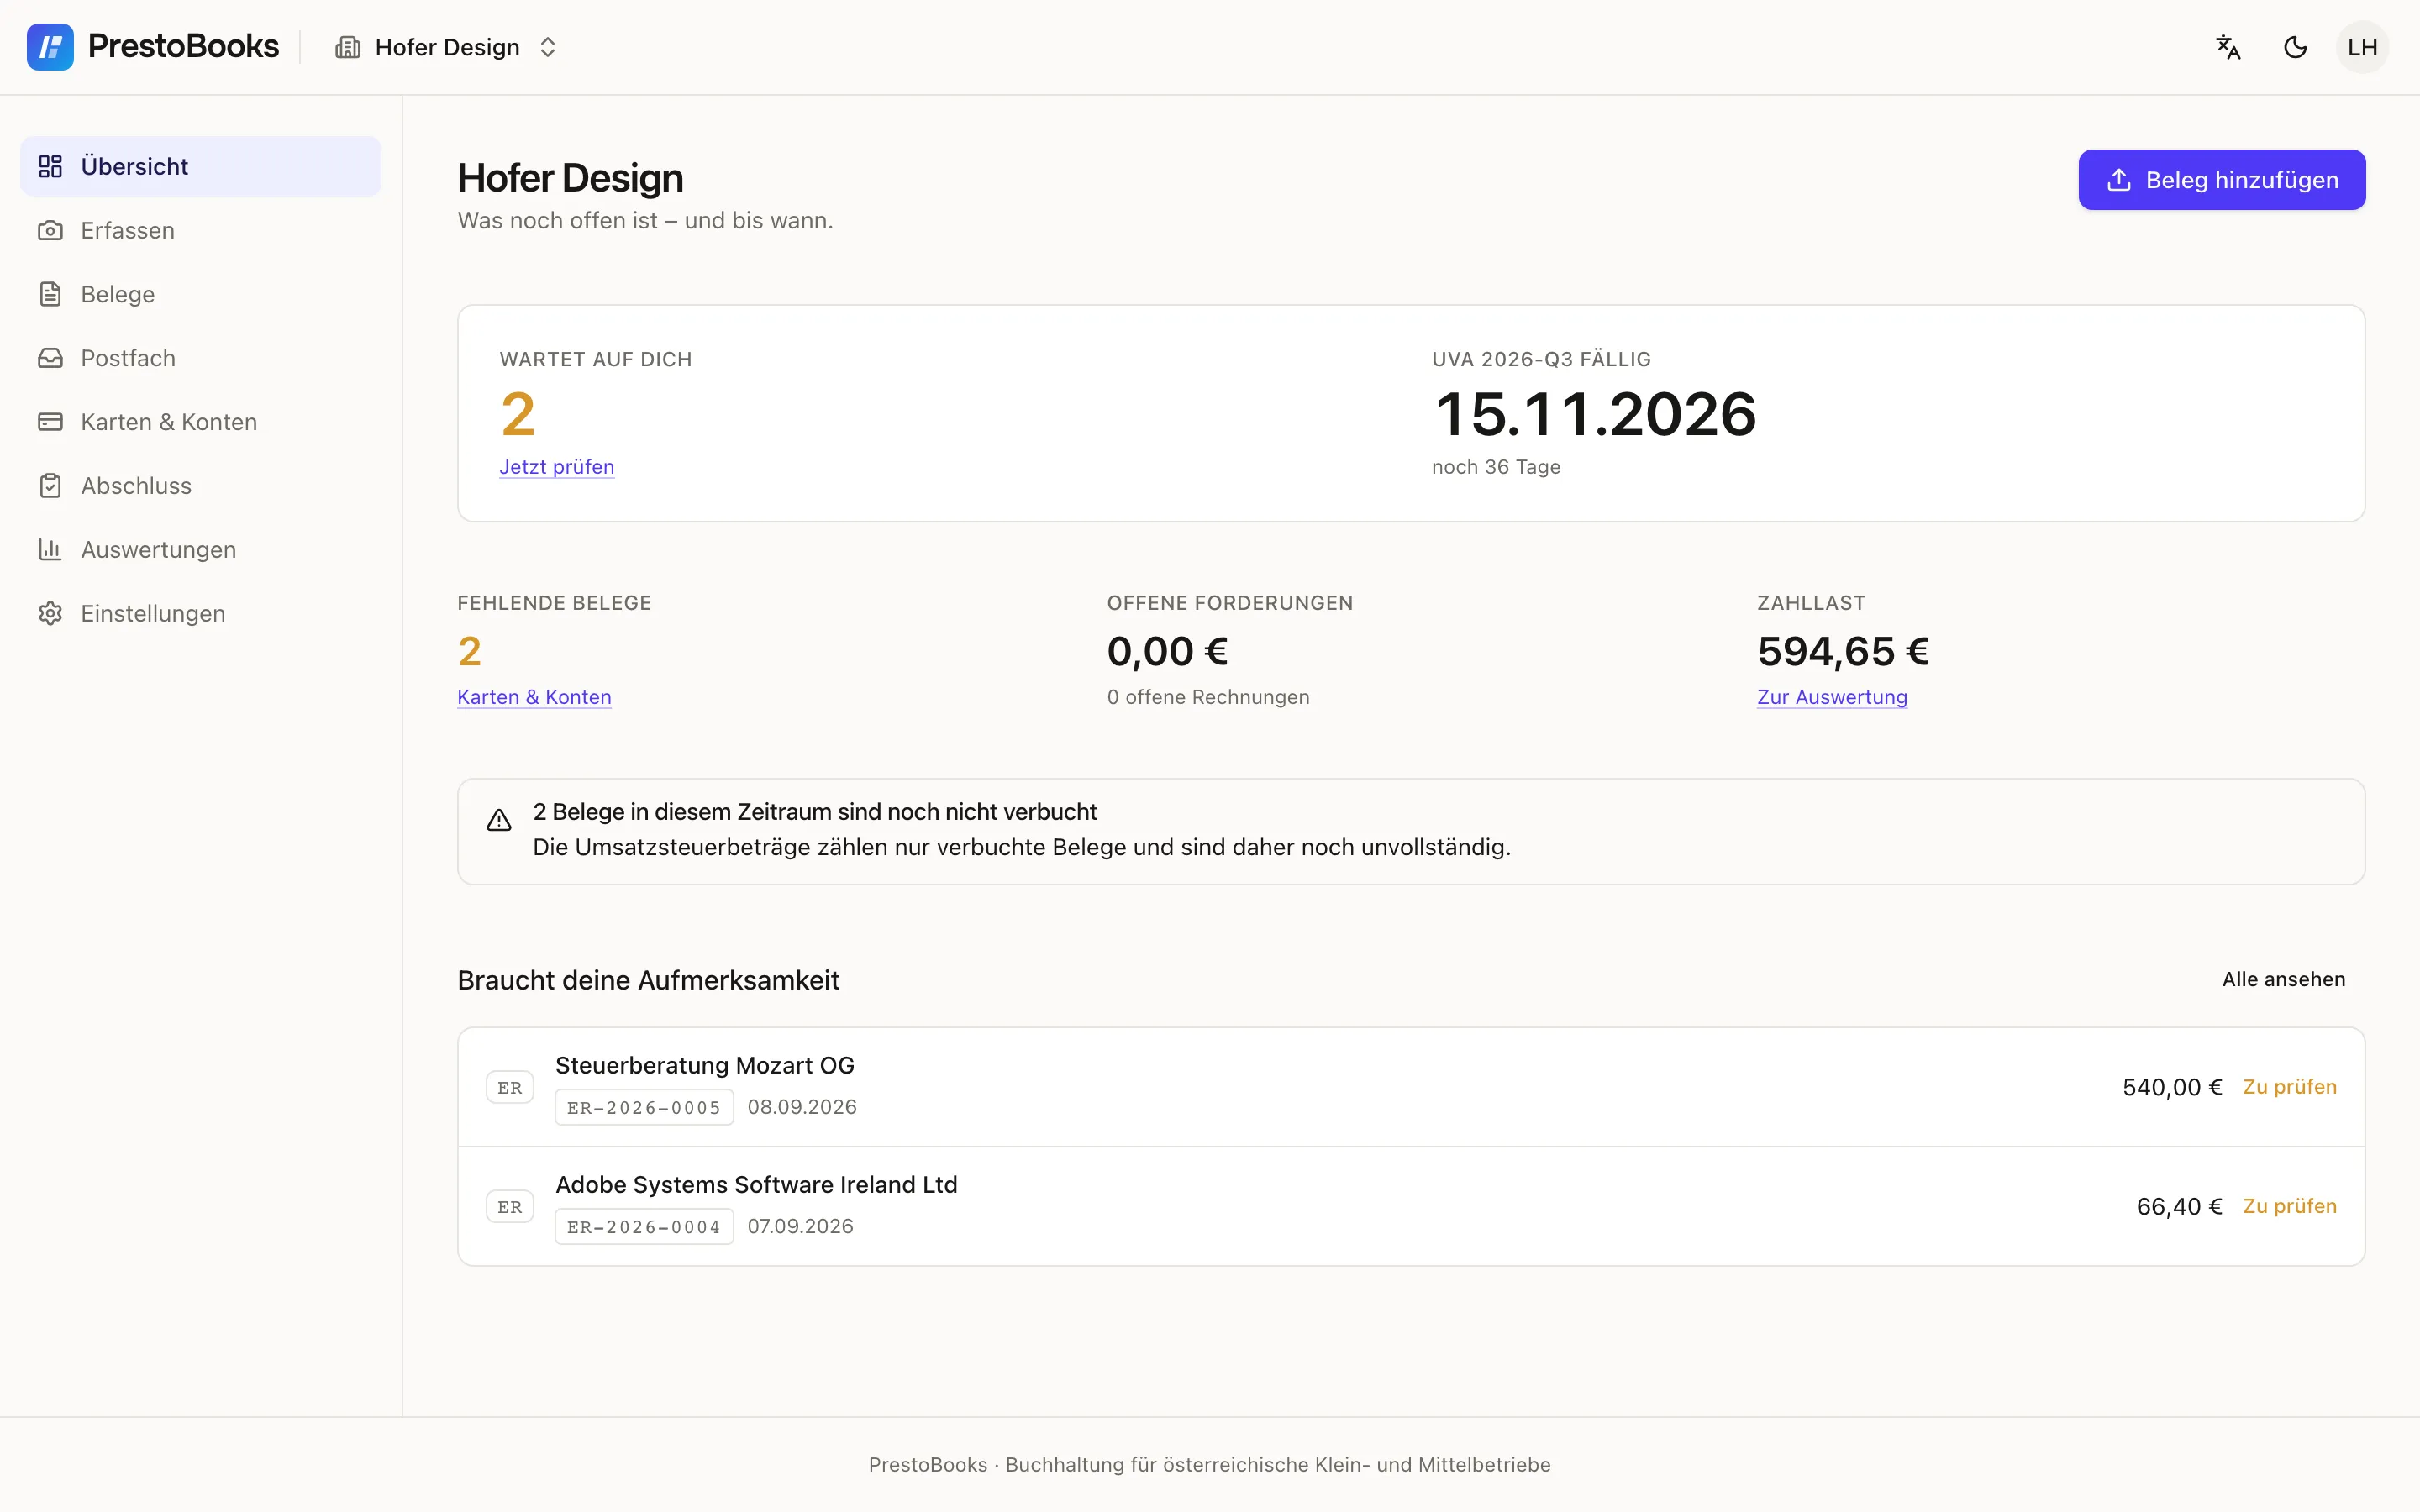Click the unverbuchte Belege warning notice
This screenshot has height=1512, width=2420.
click(1411, 831)
